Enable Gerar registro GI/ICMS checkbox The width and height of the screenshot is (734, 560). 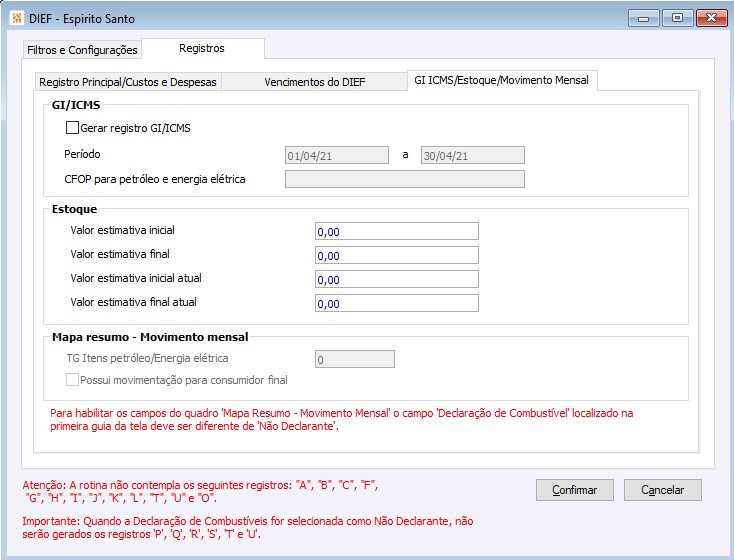pyautogui.click(x=72, y=128)
